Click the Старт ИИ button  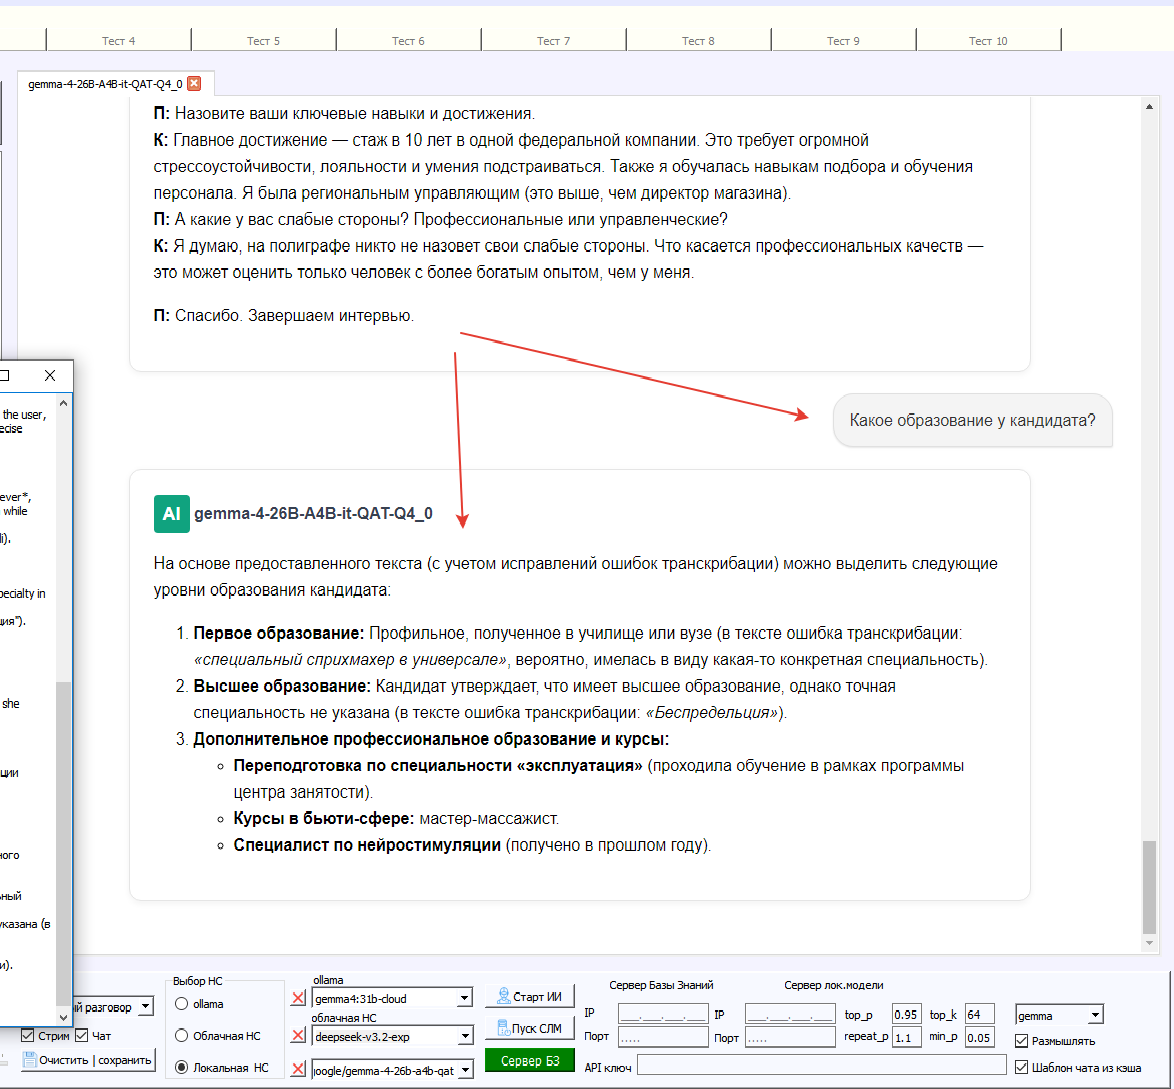pos(529,996)
